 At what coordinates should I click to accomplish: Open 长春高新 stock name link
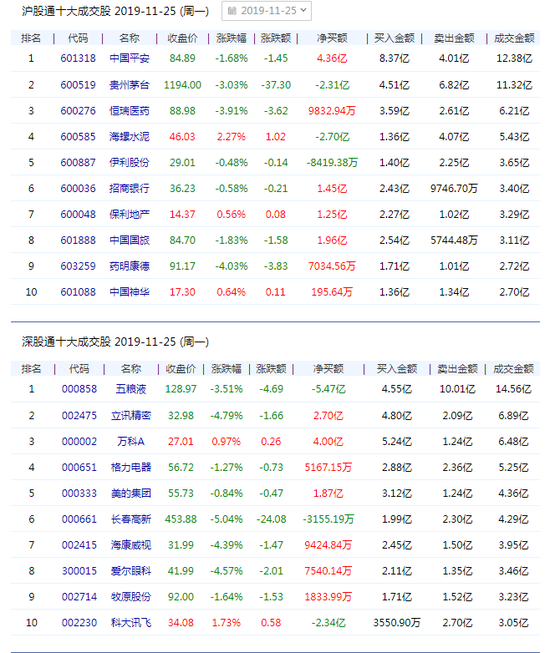pyautogui.click(x=131, y=519)
